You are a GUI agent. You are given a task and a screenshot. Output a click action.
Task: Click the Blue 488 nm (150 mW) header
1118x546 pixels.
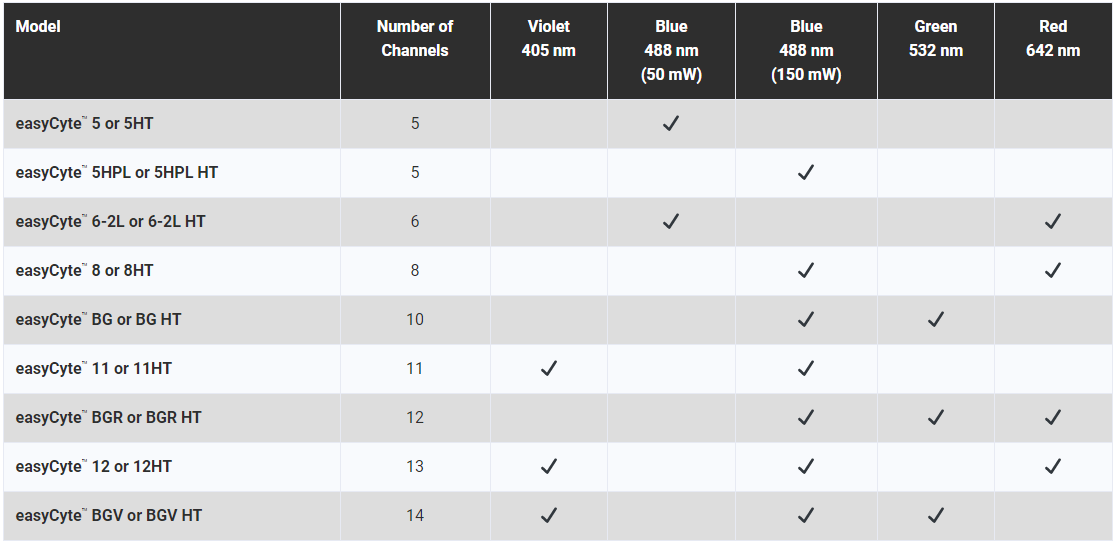pos(806,51)
